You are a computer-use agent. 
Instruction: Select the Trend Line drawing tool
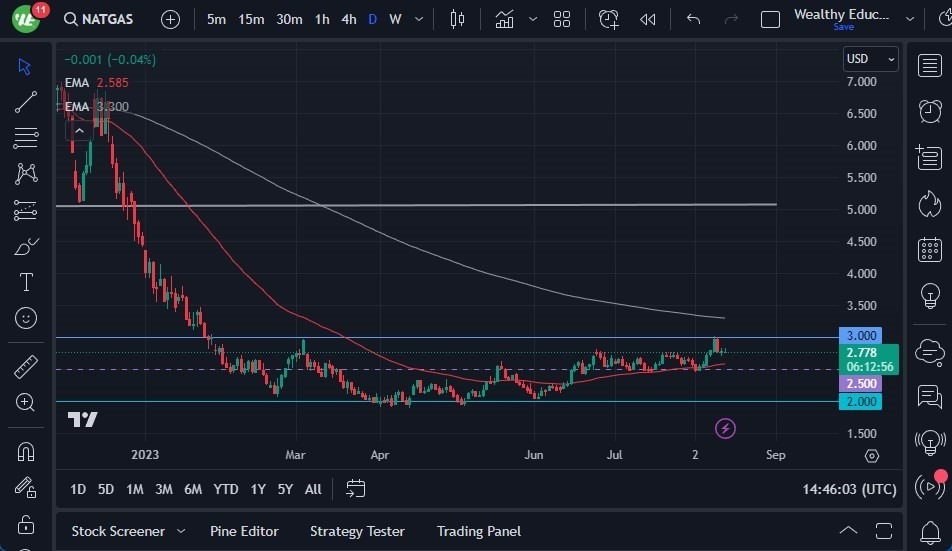(26, 102)
